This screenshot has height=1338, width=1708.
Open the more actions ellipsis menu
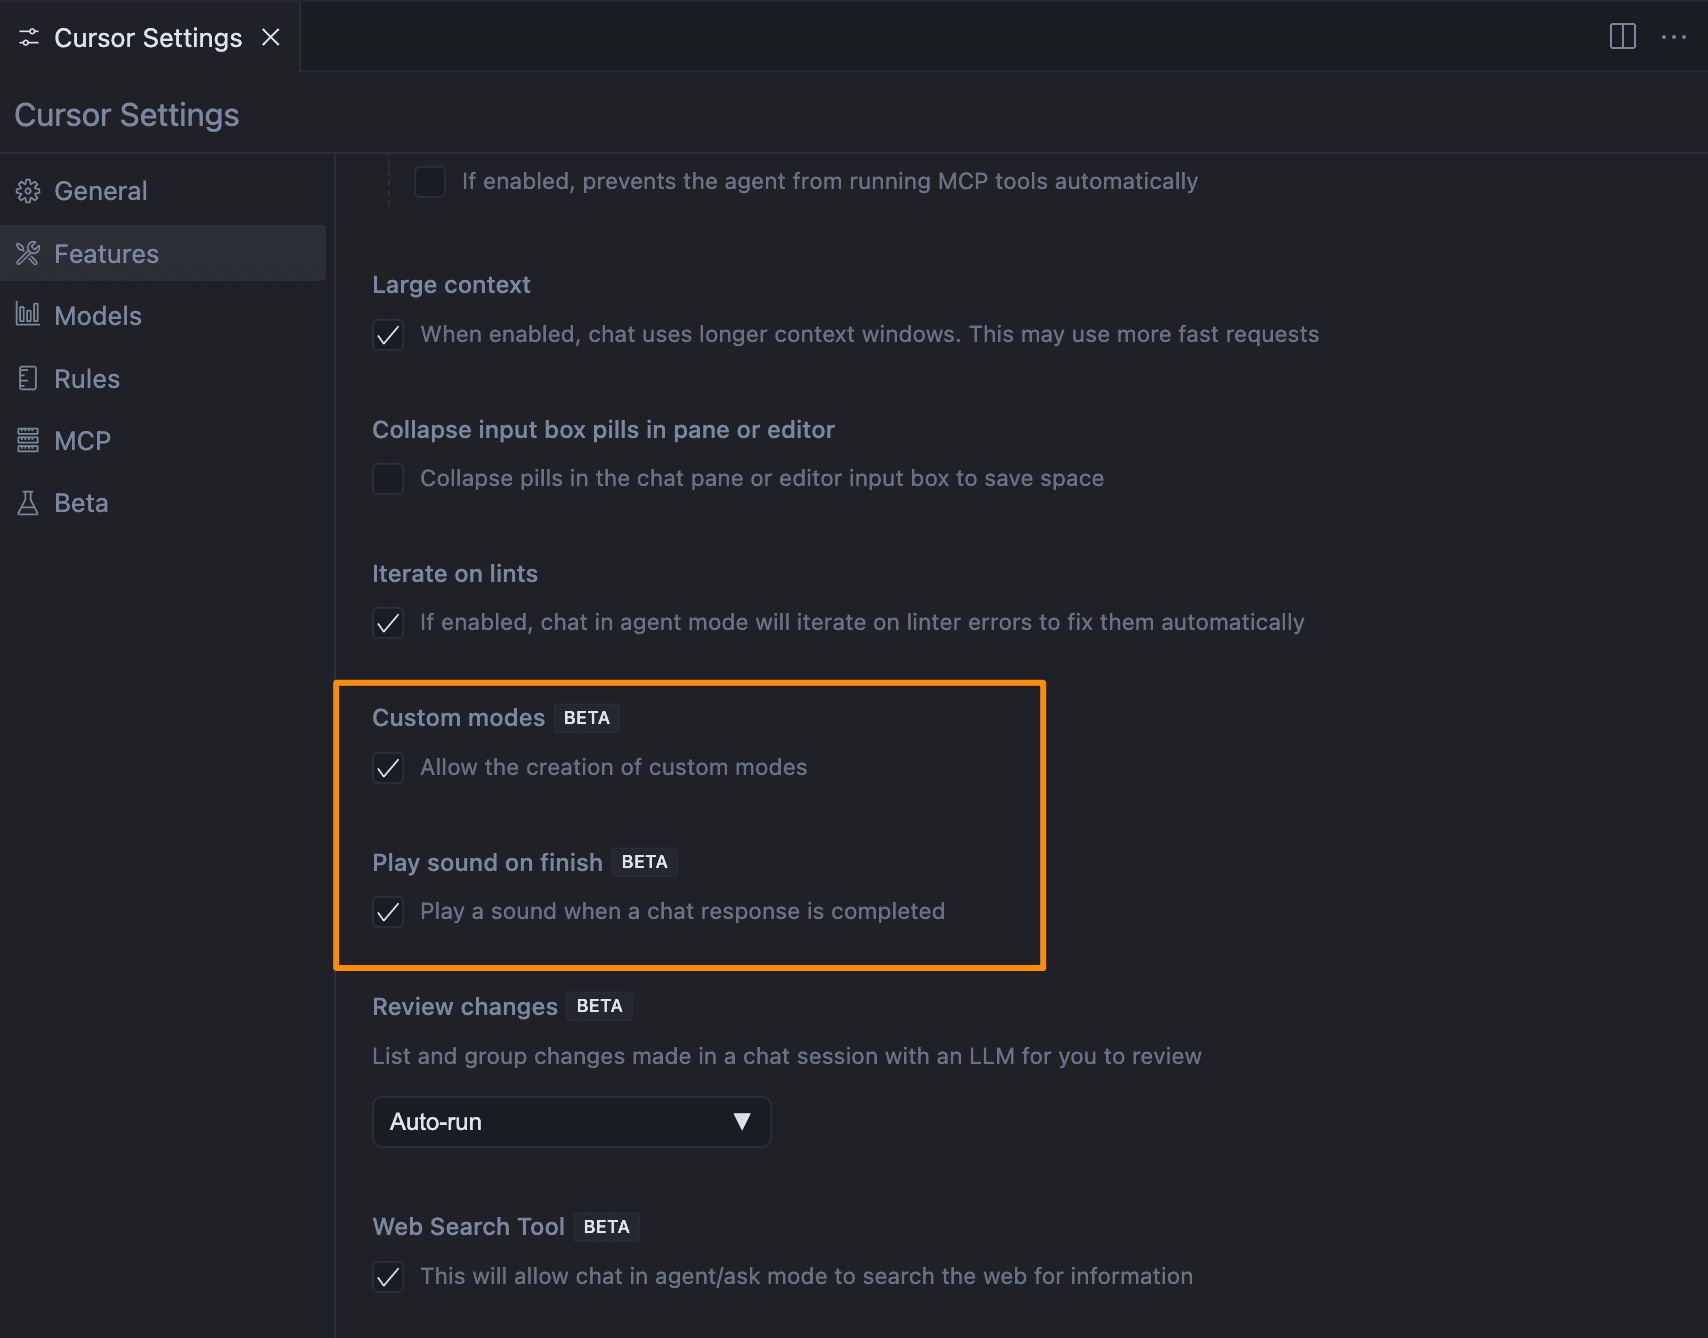coord(1674,37)
